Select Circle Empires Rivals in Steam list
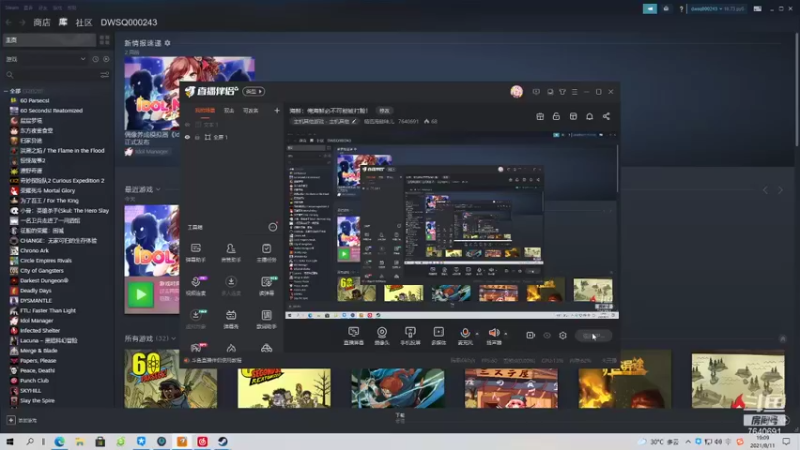This screenshot has width=800, height=450. 45,261
